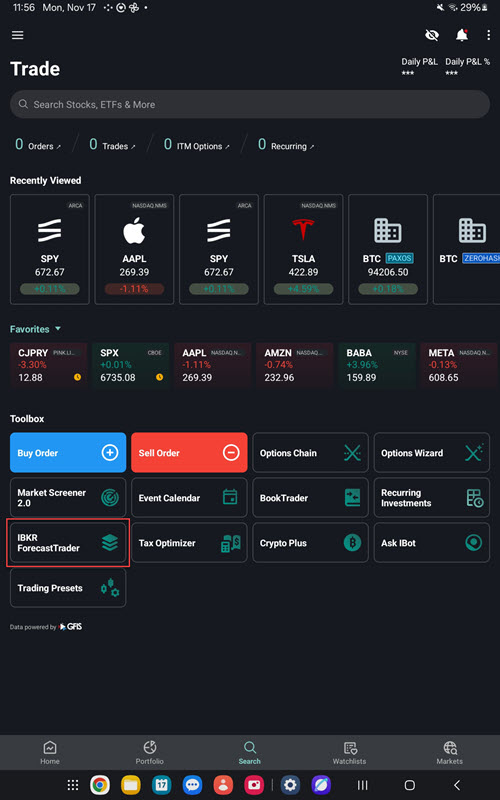Open the Contacts app in taskbar
The height and width of the screenshot is (800, 500).
point(223,785)
